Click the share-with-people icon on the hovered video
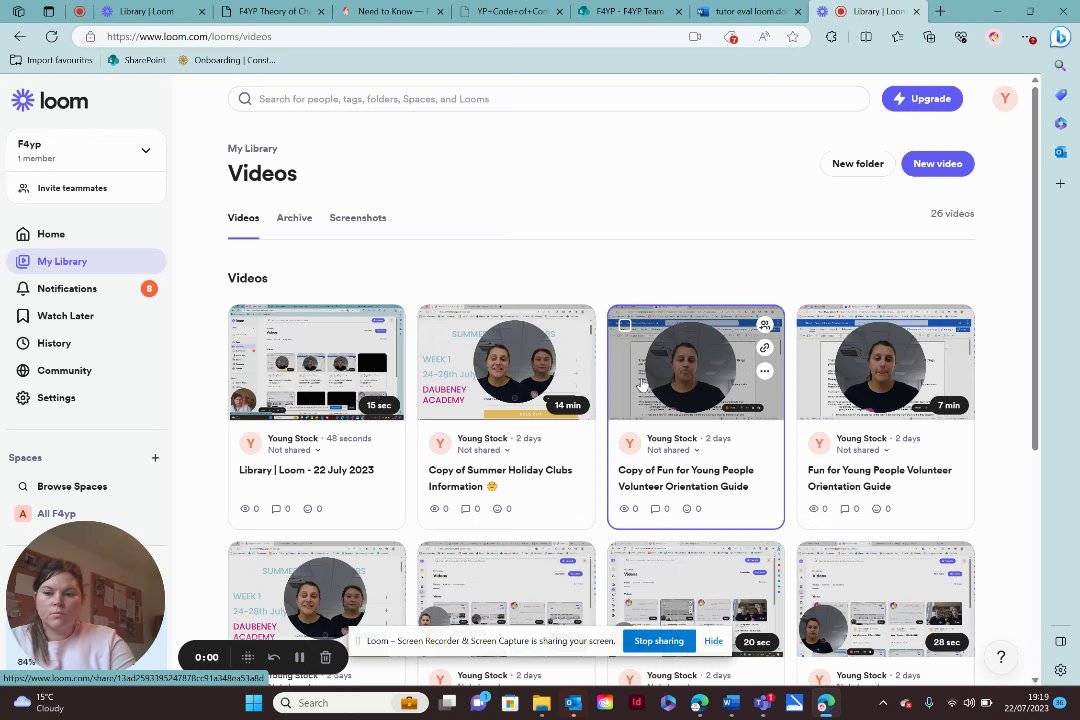Screen dimensions: 1080x720 pyautogui.click(x=765, y=325)
